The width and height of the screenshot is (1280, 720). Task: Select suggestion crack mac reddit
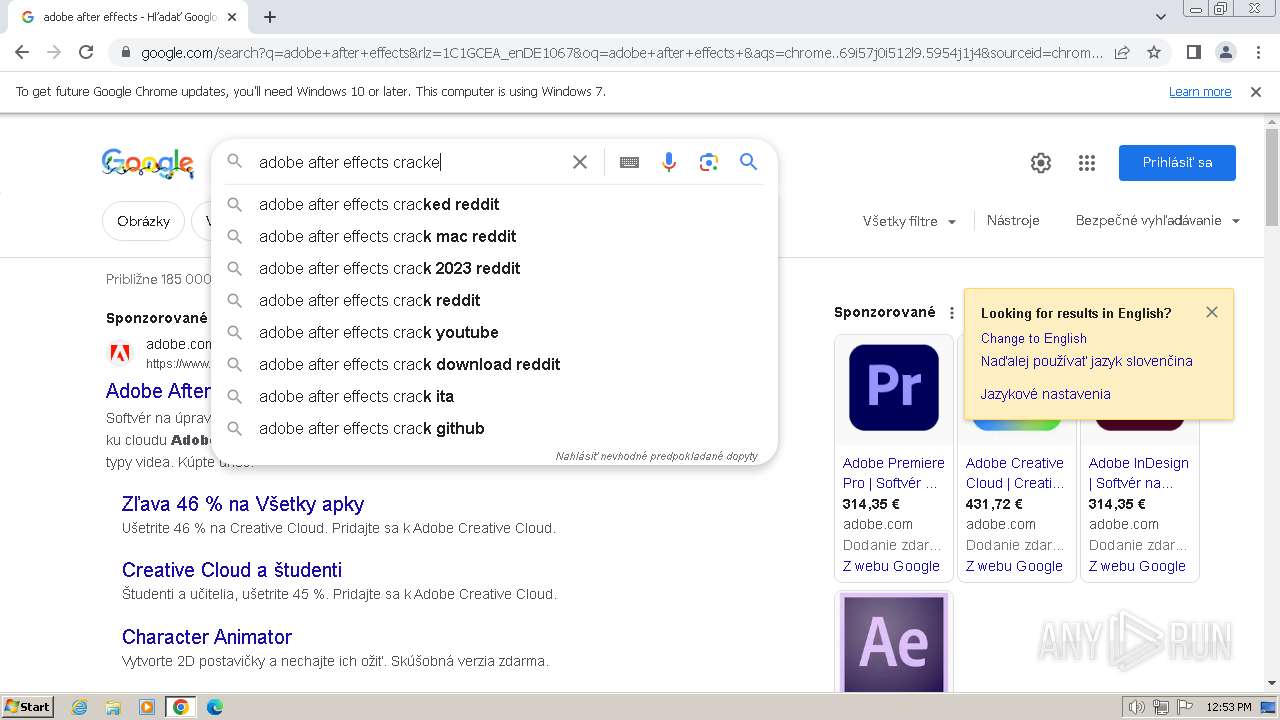[x=494, y=236]
